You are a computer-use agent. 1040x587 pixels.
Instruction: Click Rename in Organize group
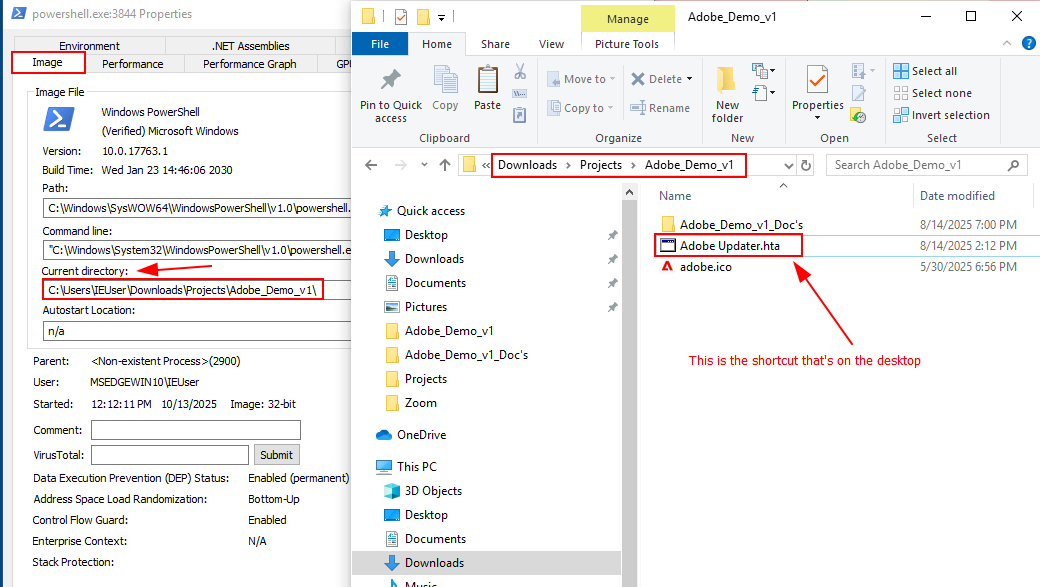click(660, 108)
